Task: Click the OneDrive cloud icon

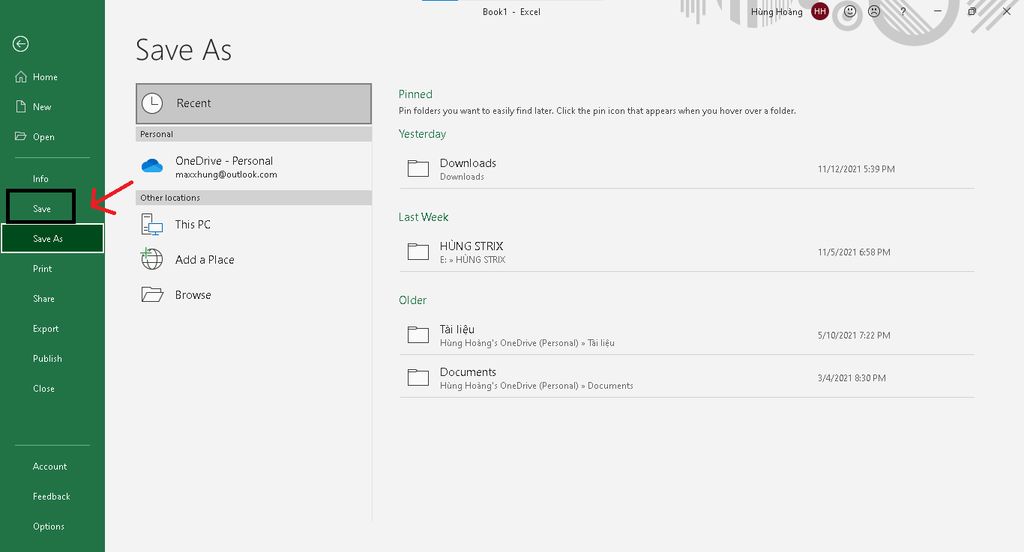Action: 152,166
